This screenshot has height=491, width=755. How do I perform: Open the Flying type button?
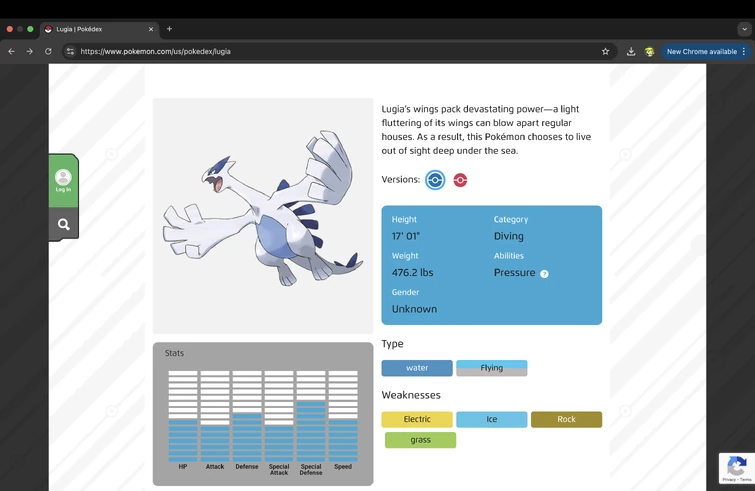(492, 368)
